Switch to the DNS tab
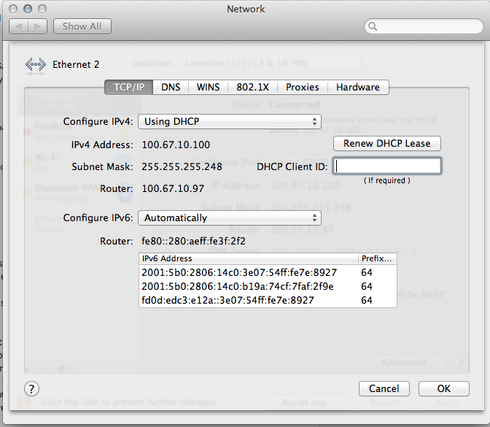490x427 pixels. [171, 87]
